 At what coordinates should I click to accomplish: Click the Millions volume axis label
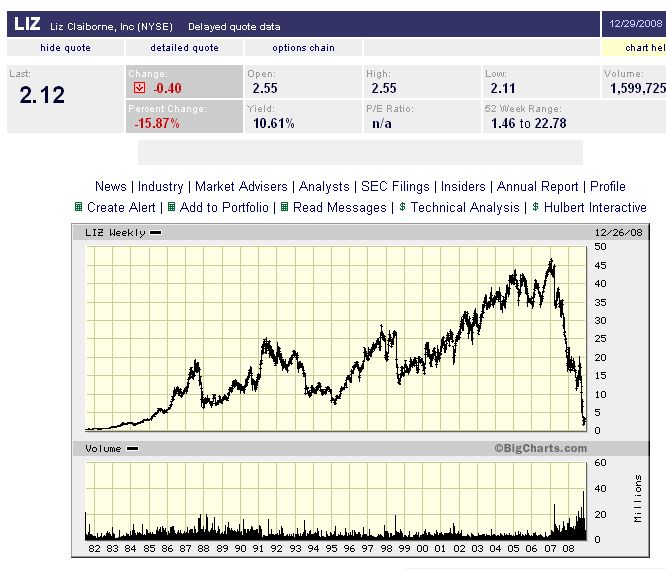[638, 499]
